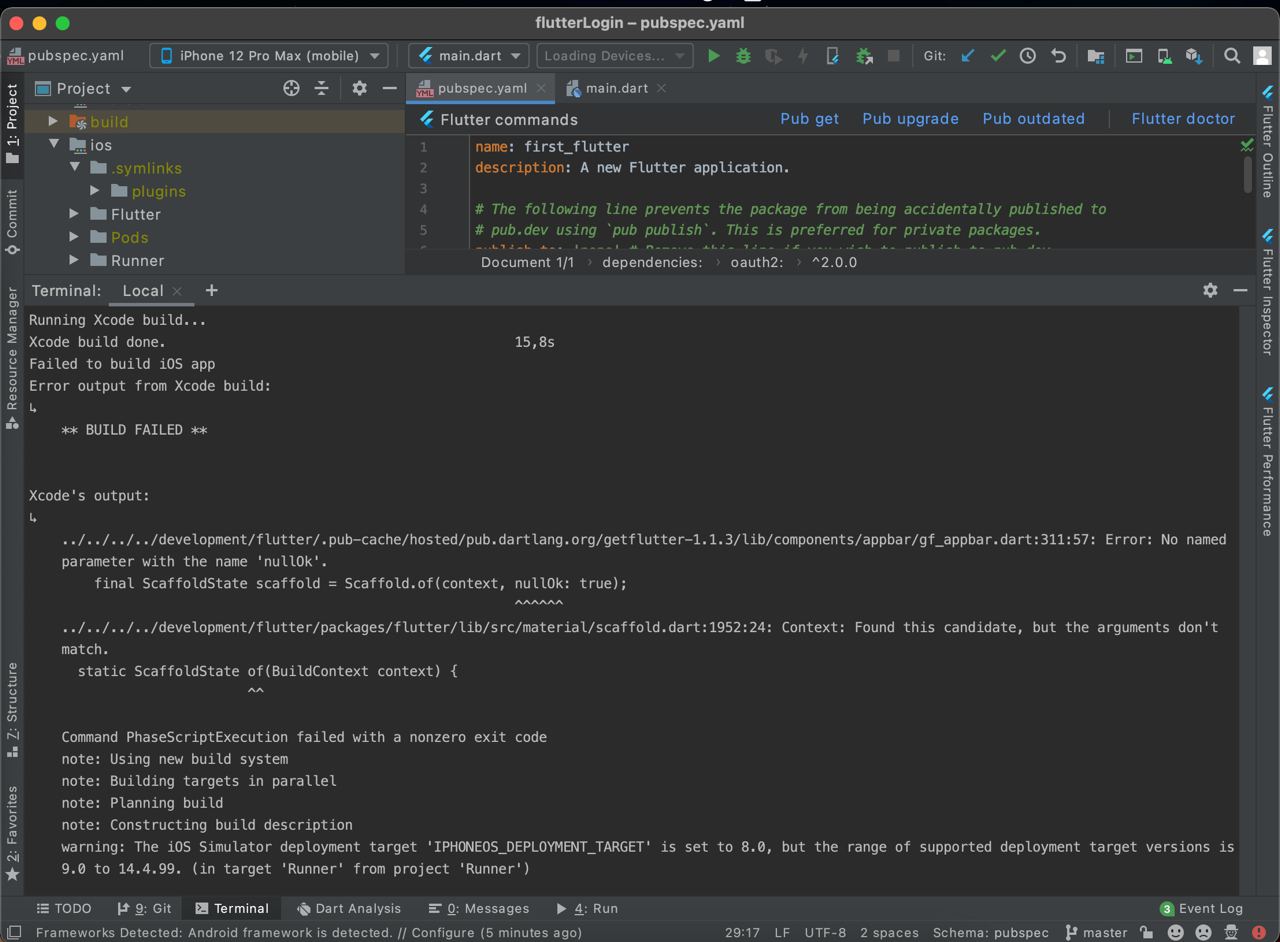
Task: Click the Run Anything terminal-window icon
Action: coord(1134,56)
